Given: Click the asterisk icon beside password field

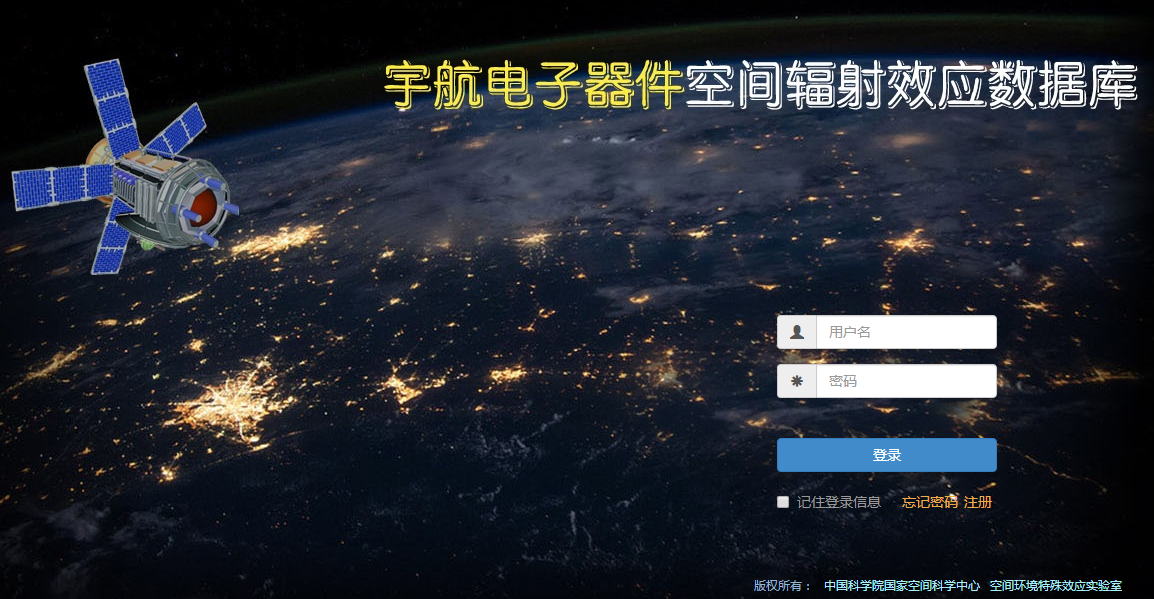Looking at the screenshot, I should 797,381.
